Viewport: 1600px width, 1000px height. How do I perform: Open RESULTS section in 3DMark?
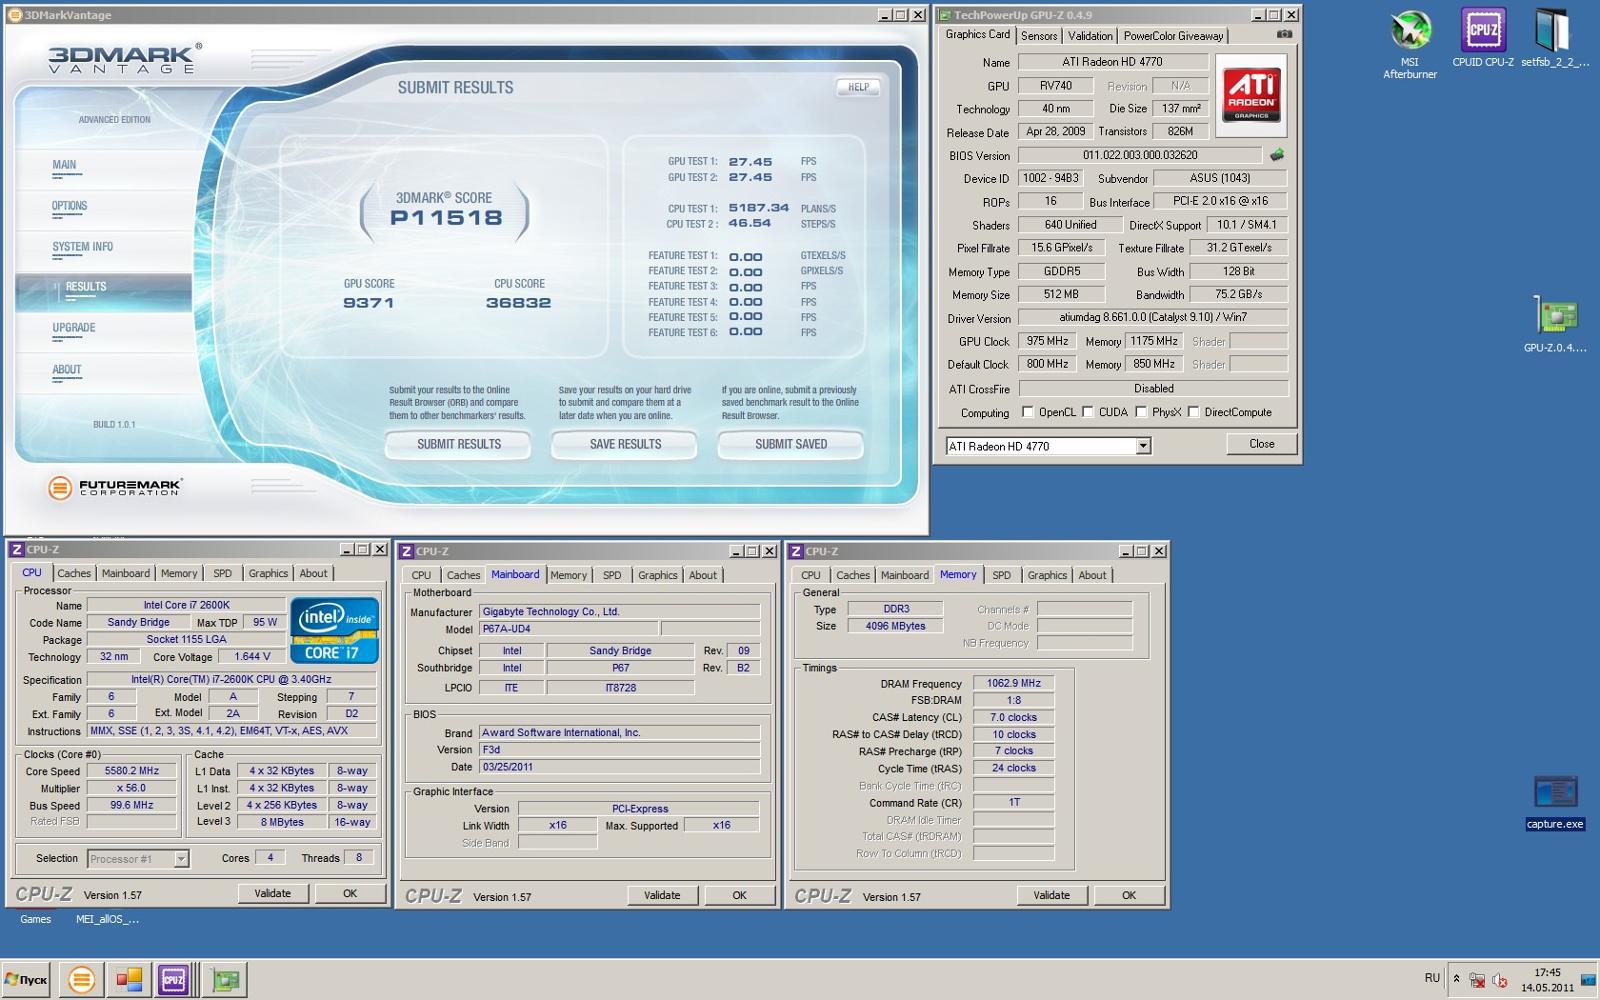(x=85, y=287)
